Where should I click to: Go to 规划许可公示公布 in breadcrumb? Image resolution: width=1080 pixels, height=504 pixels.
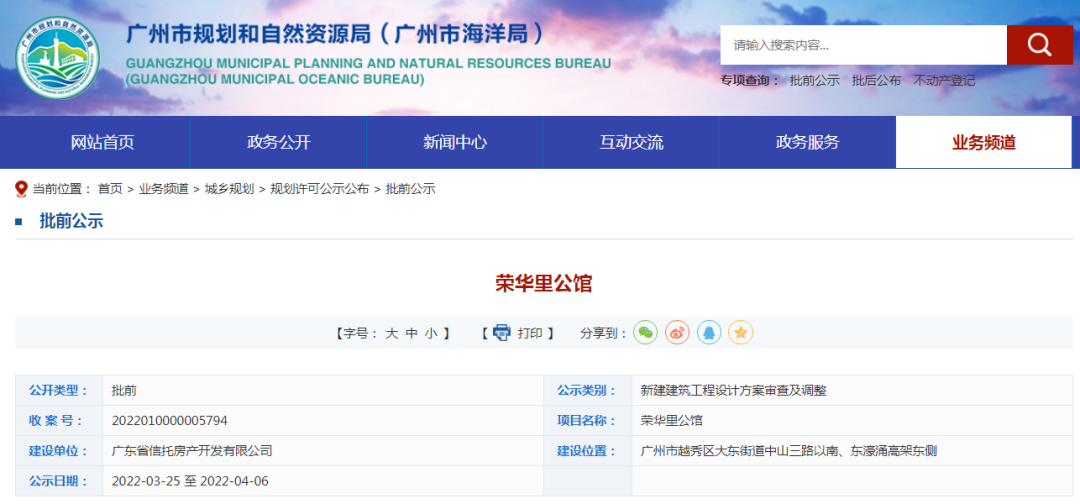click(320, 189)
